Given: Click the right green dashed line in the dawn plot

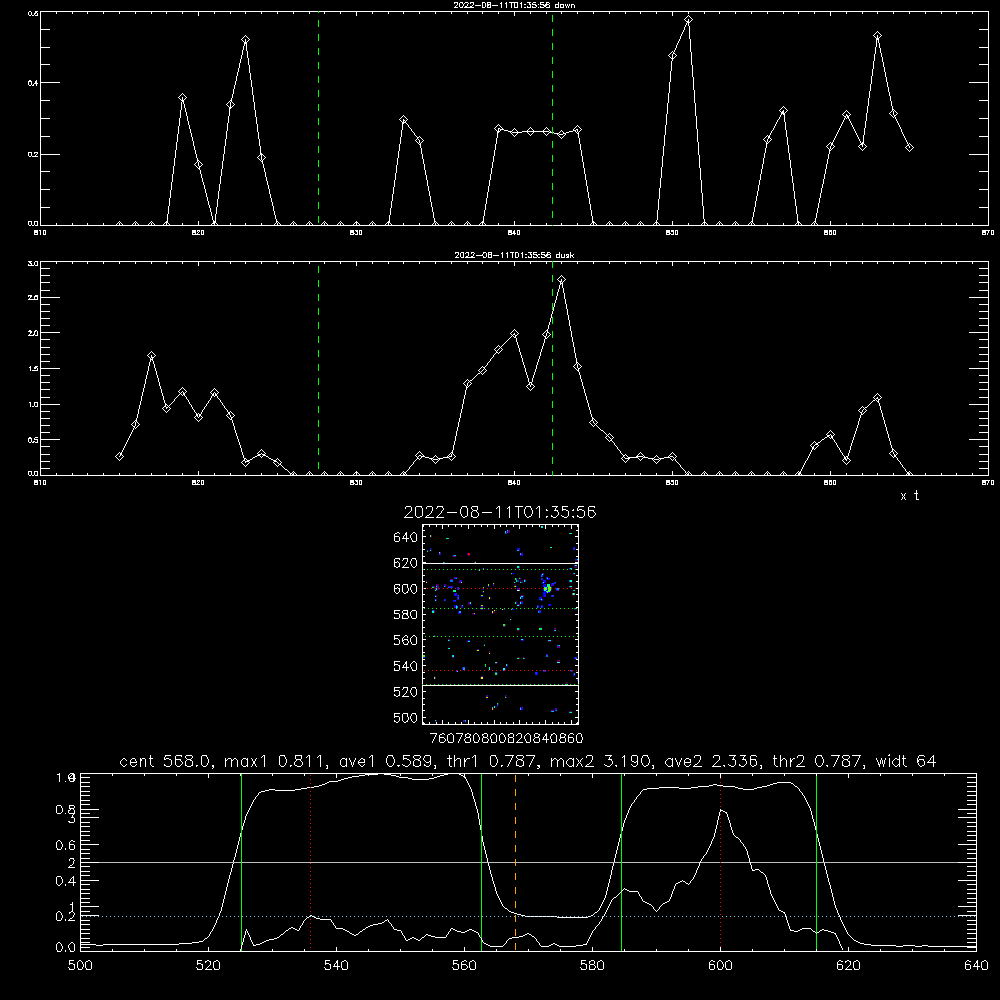Looking at the screenshot, I should point(552,118).
